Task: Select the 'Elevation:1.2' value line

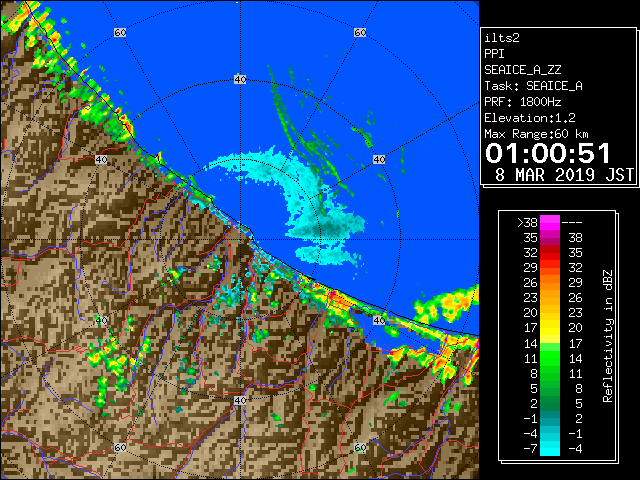Action: [x=530, y=118]
